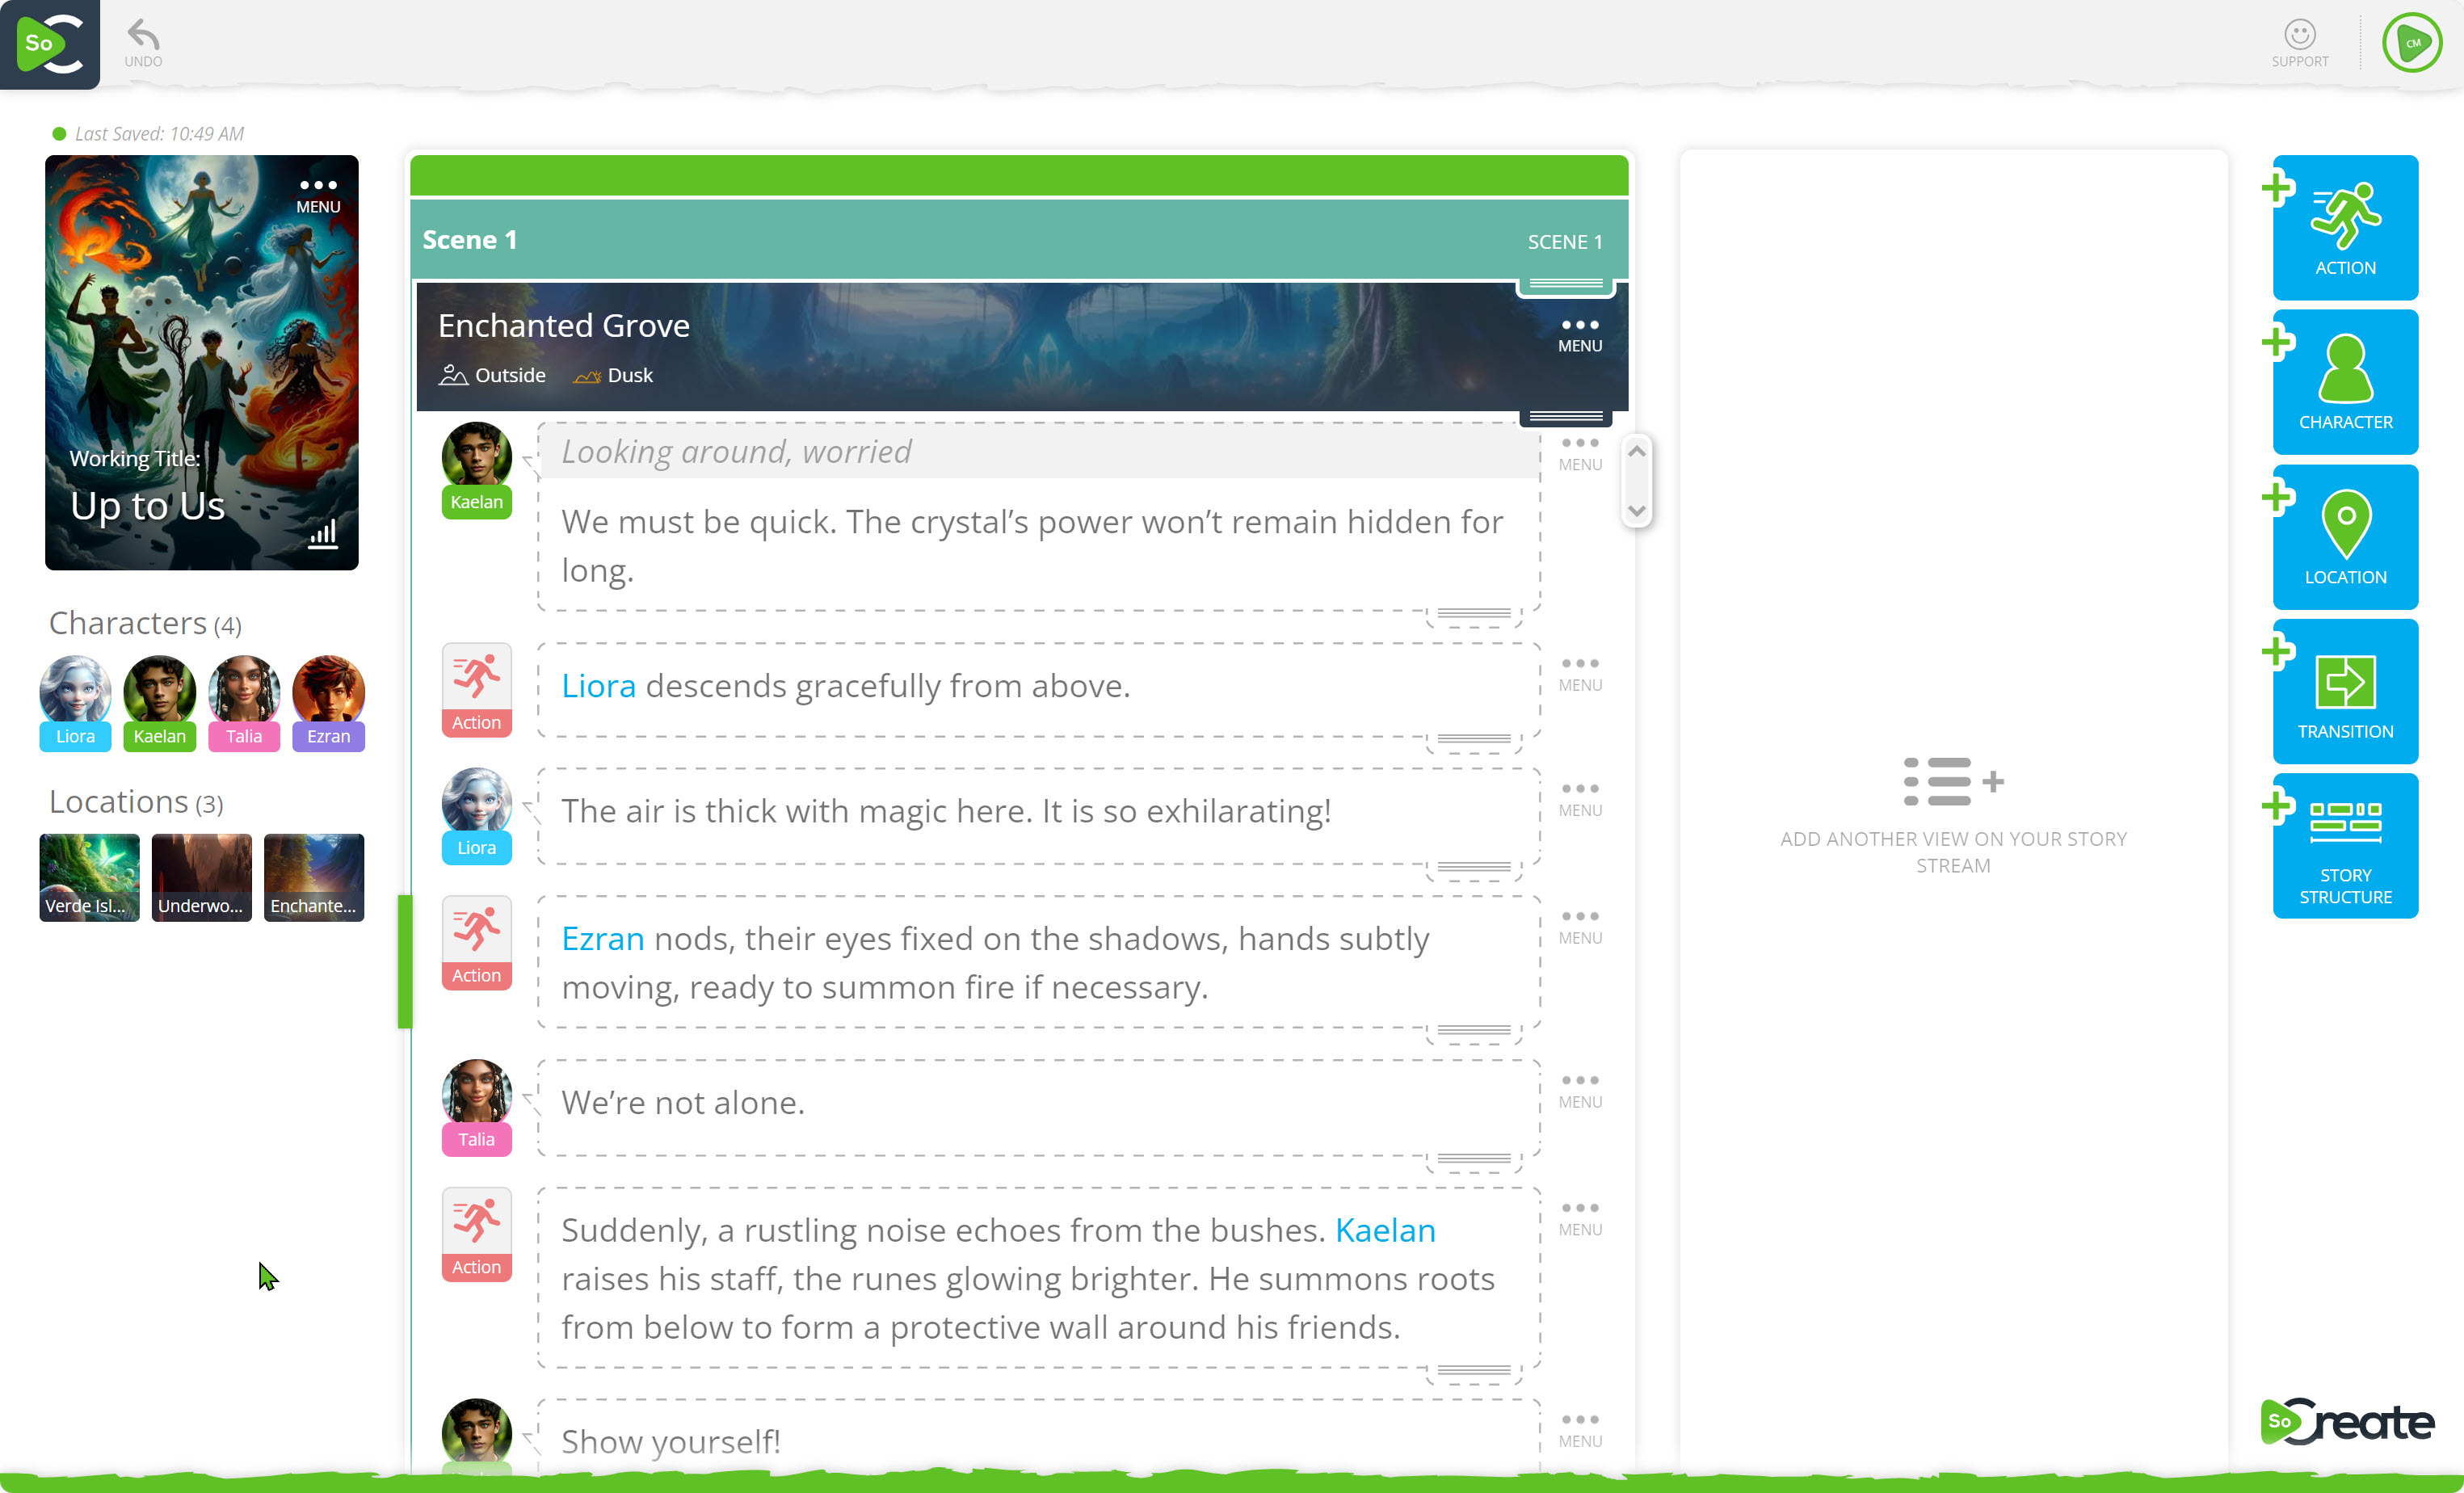
Task: Move Kaelan's dialogue down with chevron arrow
Action: pos(1636,510)
